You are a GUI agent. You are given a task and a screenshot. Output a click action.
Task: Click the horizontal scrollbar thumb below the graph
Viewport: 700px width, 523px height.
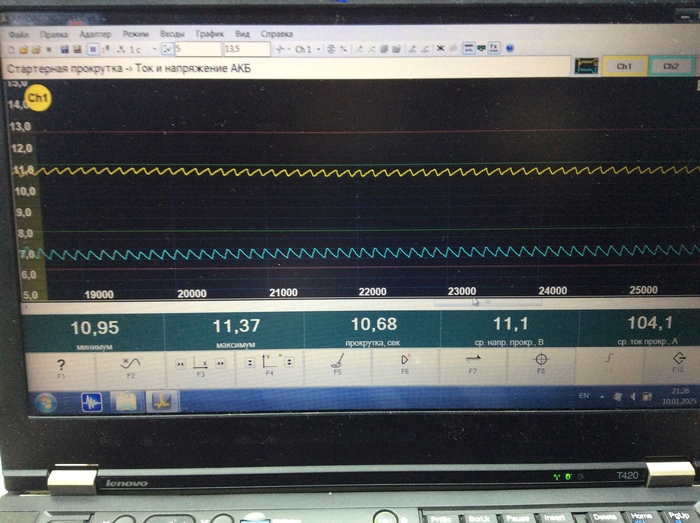(488, 303)
